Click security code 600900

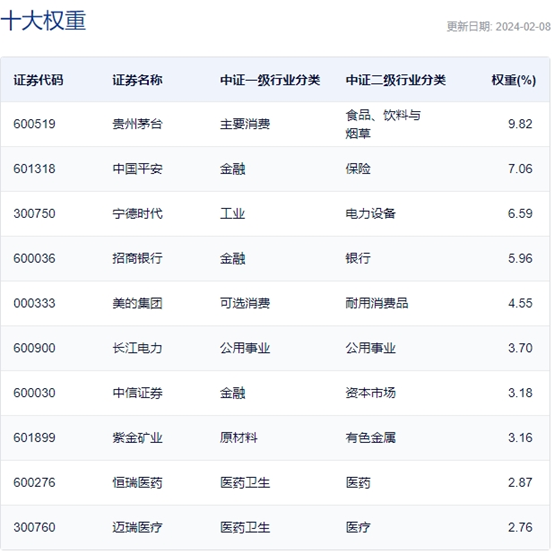point(34,348)
